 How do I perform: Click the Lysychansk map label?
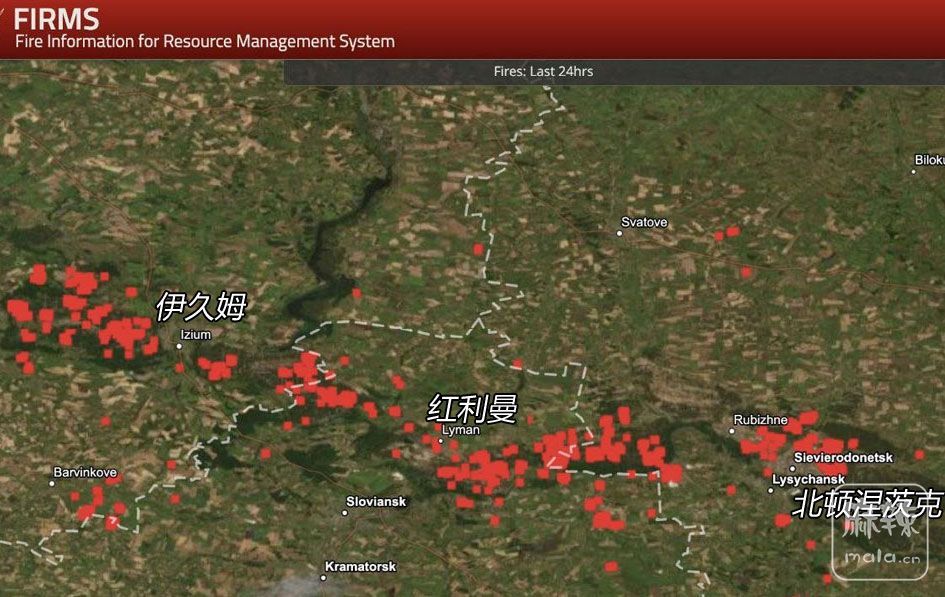click(808, 480)
